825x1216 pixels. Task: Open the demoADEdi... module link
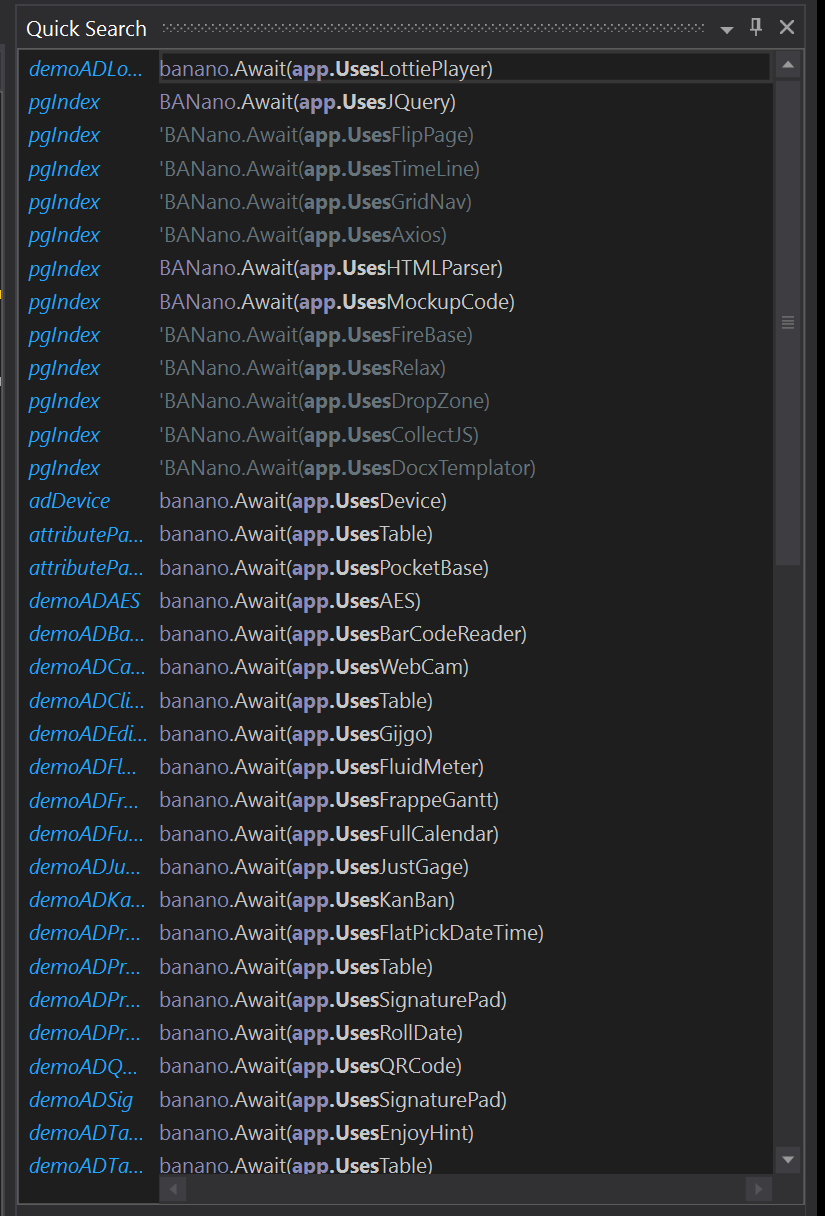(x=88, y=734)
